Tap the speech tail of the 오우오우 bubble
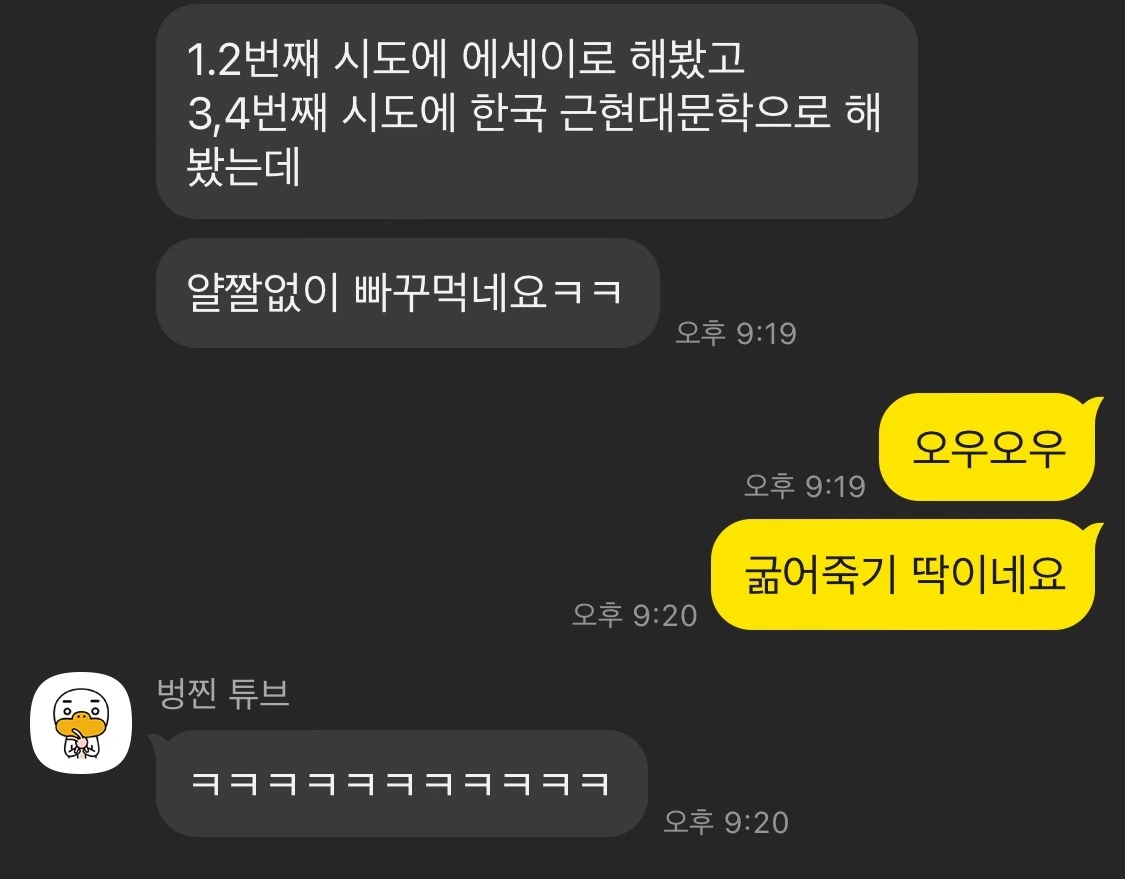Screen dimensions: 1125x879 (x=1094, y=405)
